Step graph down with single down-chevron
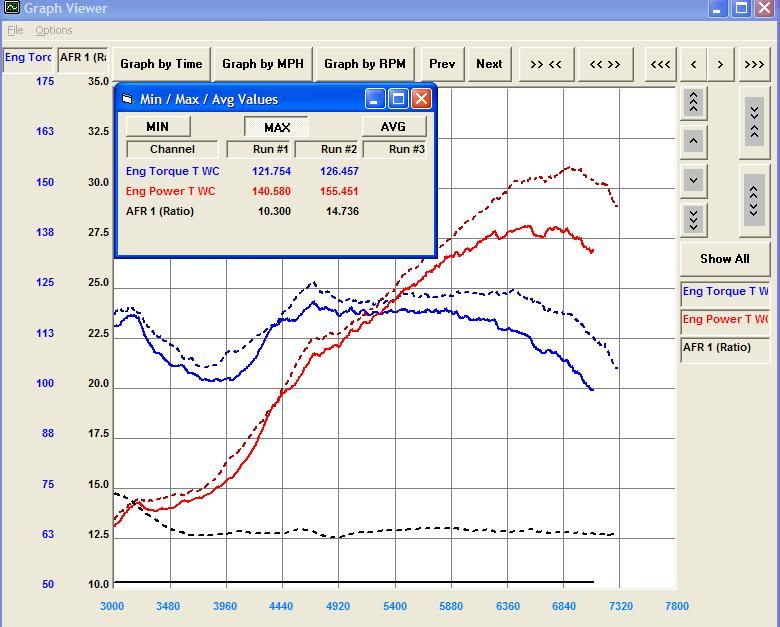 [693, 180]
